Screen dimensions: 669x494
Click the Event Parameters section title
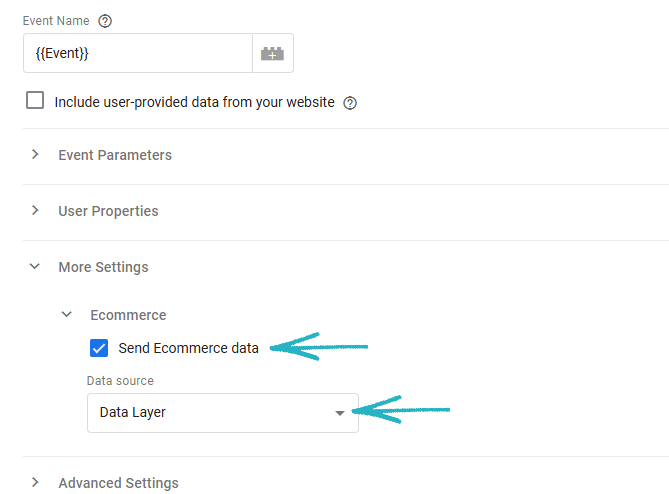(115, 155)
